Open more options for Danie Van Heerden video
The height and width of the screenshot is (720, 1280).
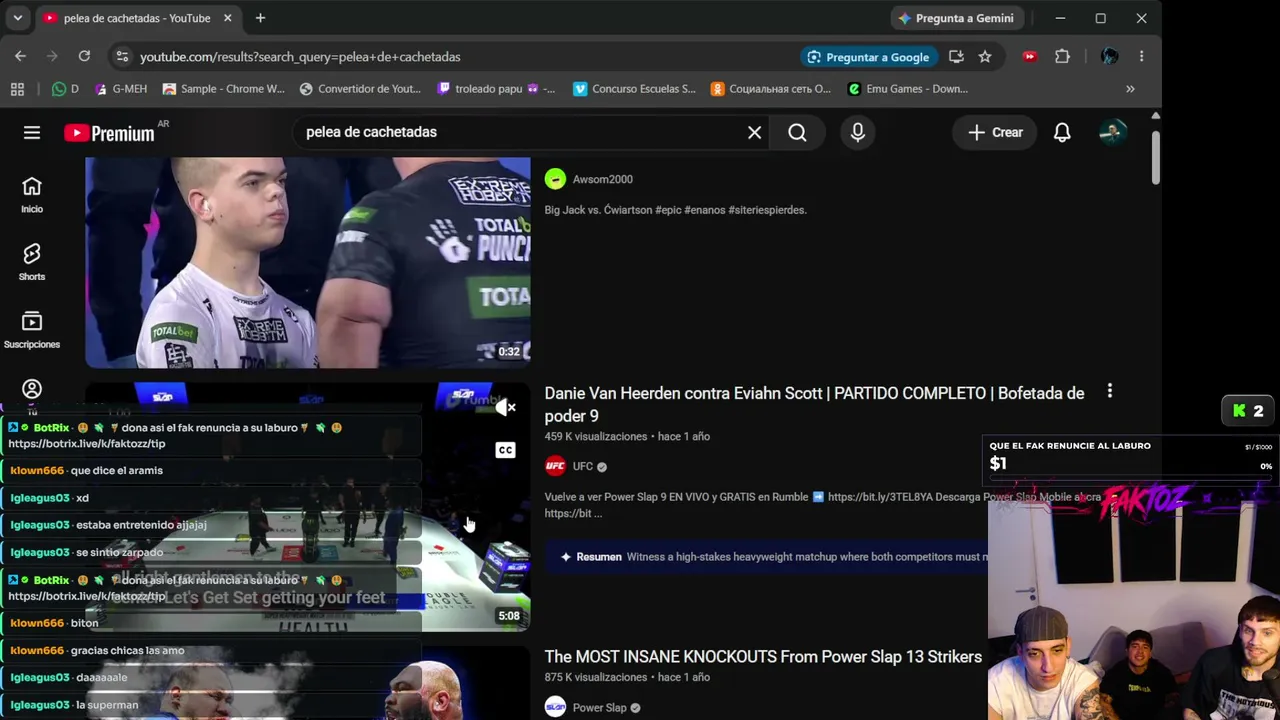click(x=1109, y=392)
